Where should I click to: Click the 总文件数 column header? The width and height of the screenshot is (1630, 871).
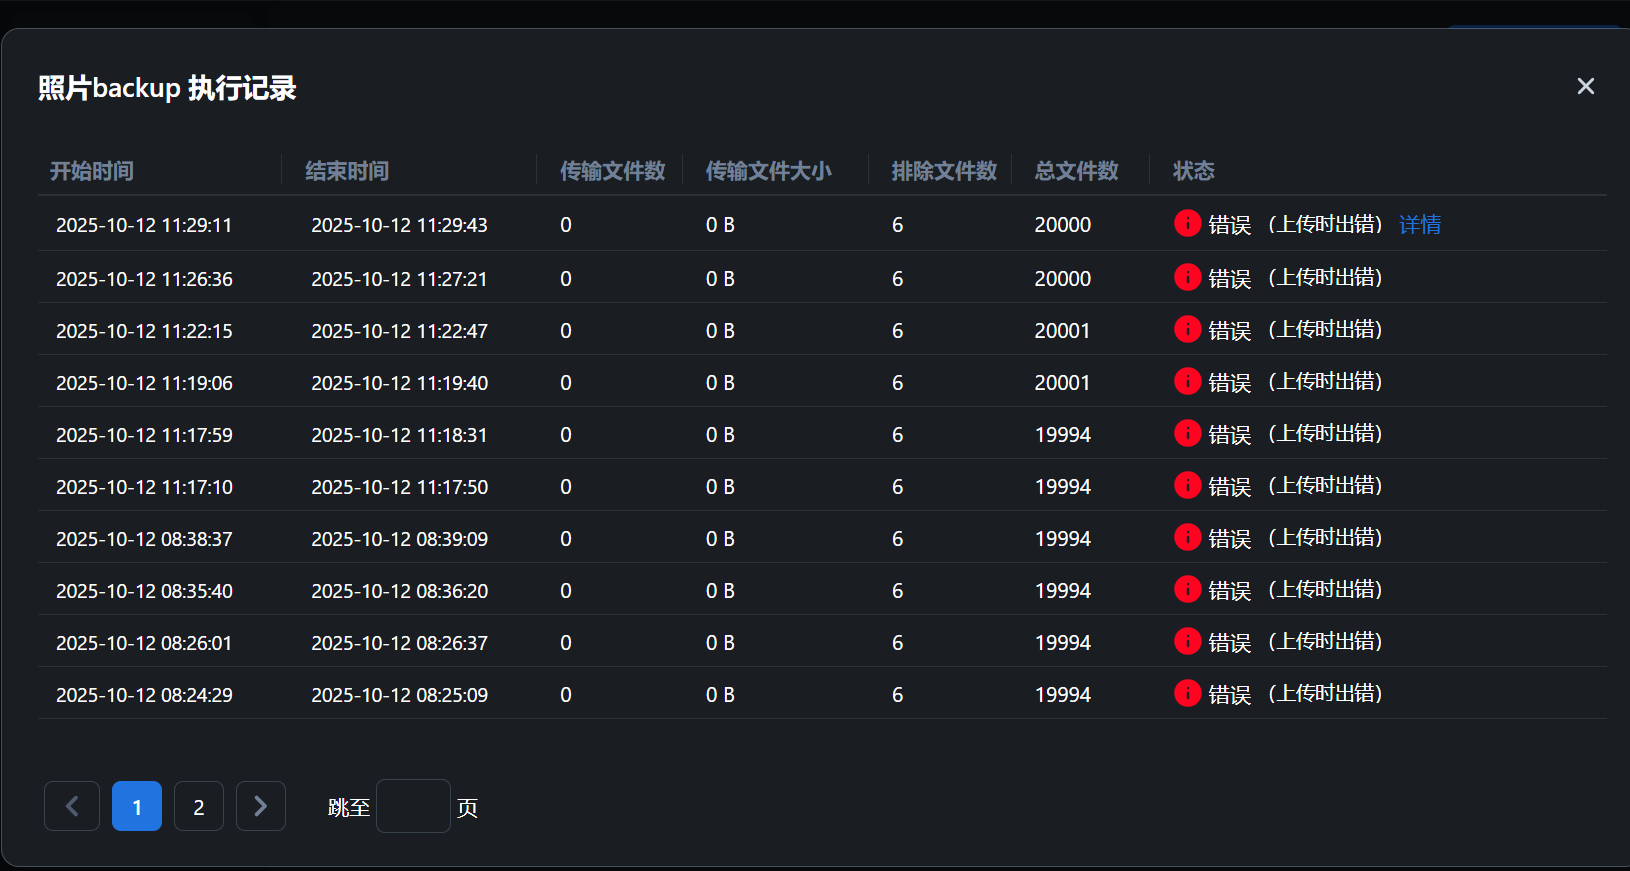tap(1076, 171)
